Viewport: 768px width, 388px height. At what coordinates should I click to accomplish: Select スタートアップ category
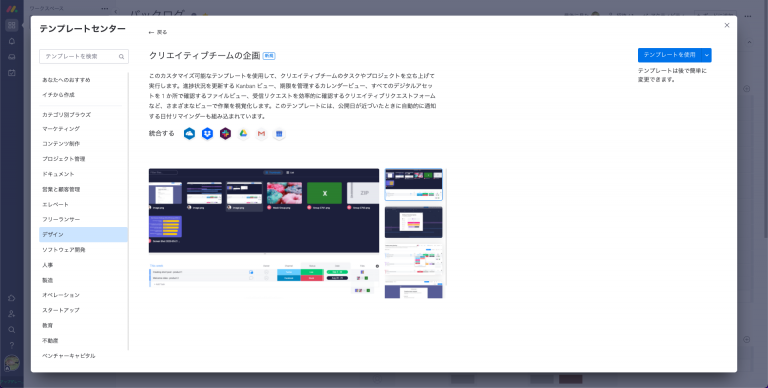pyautogui.click(x=61, y=310)
